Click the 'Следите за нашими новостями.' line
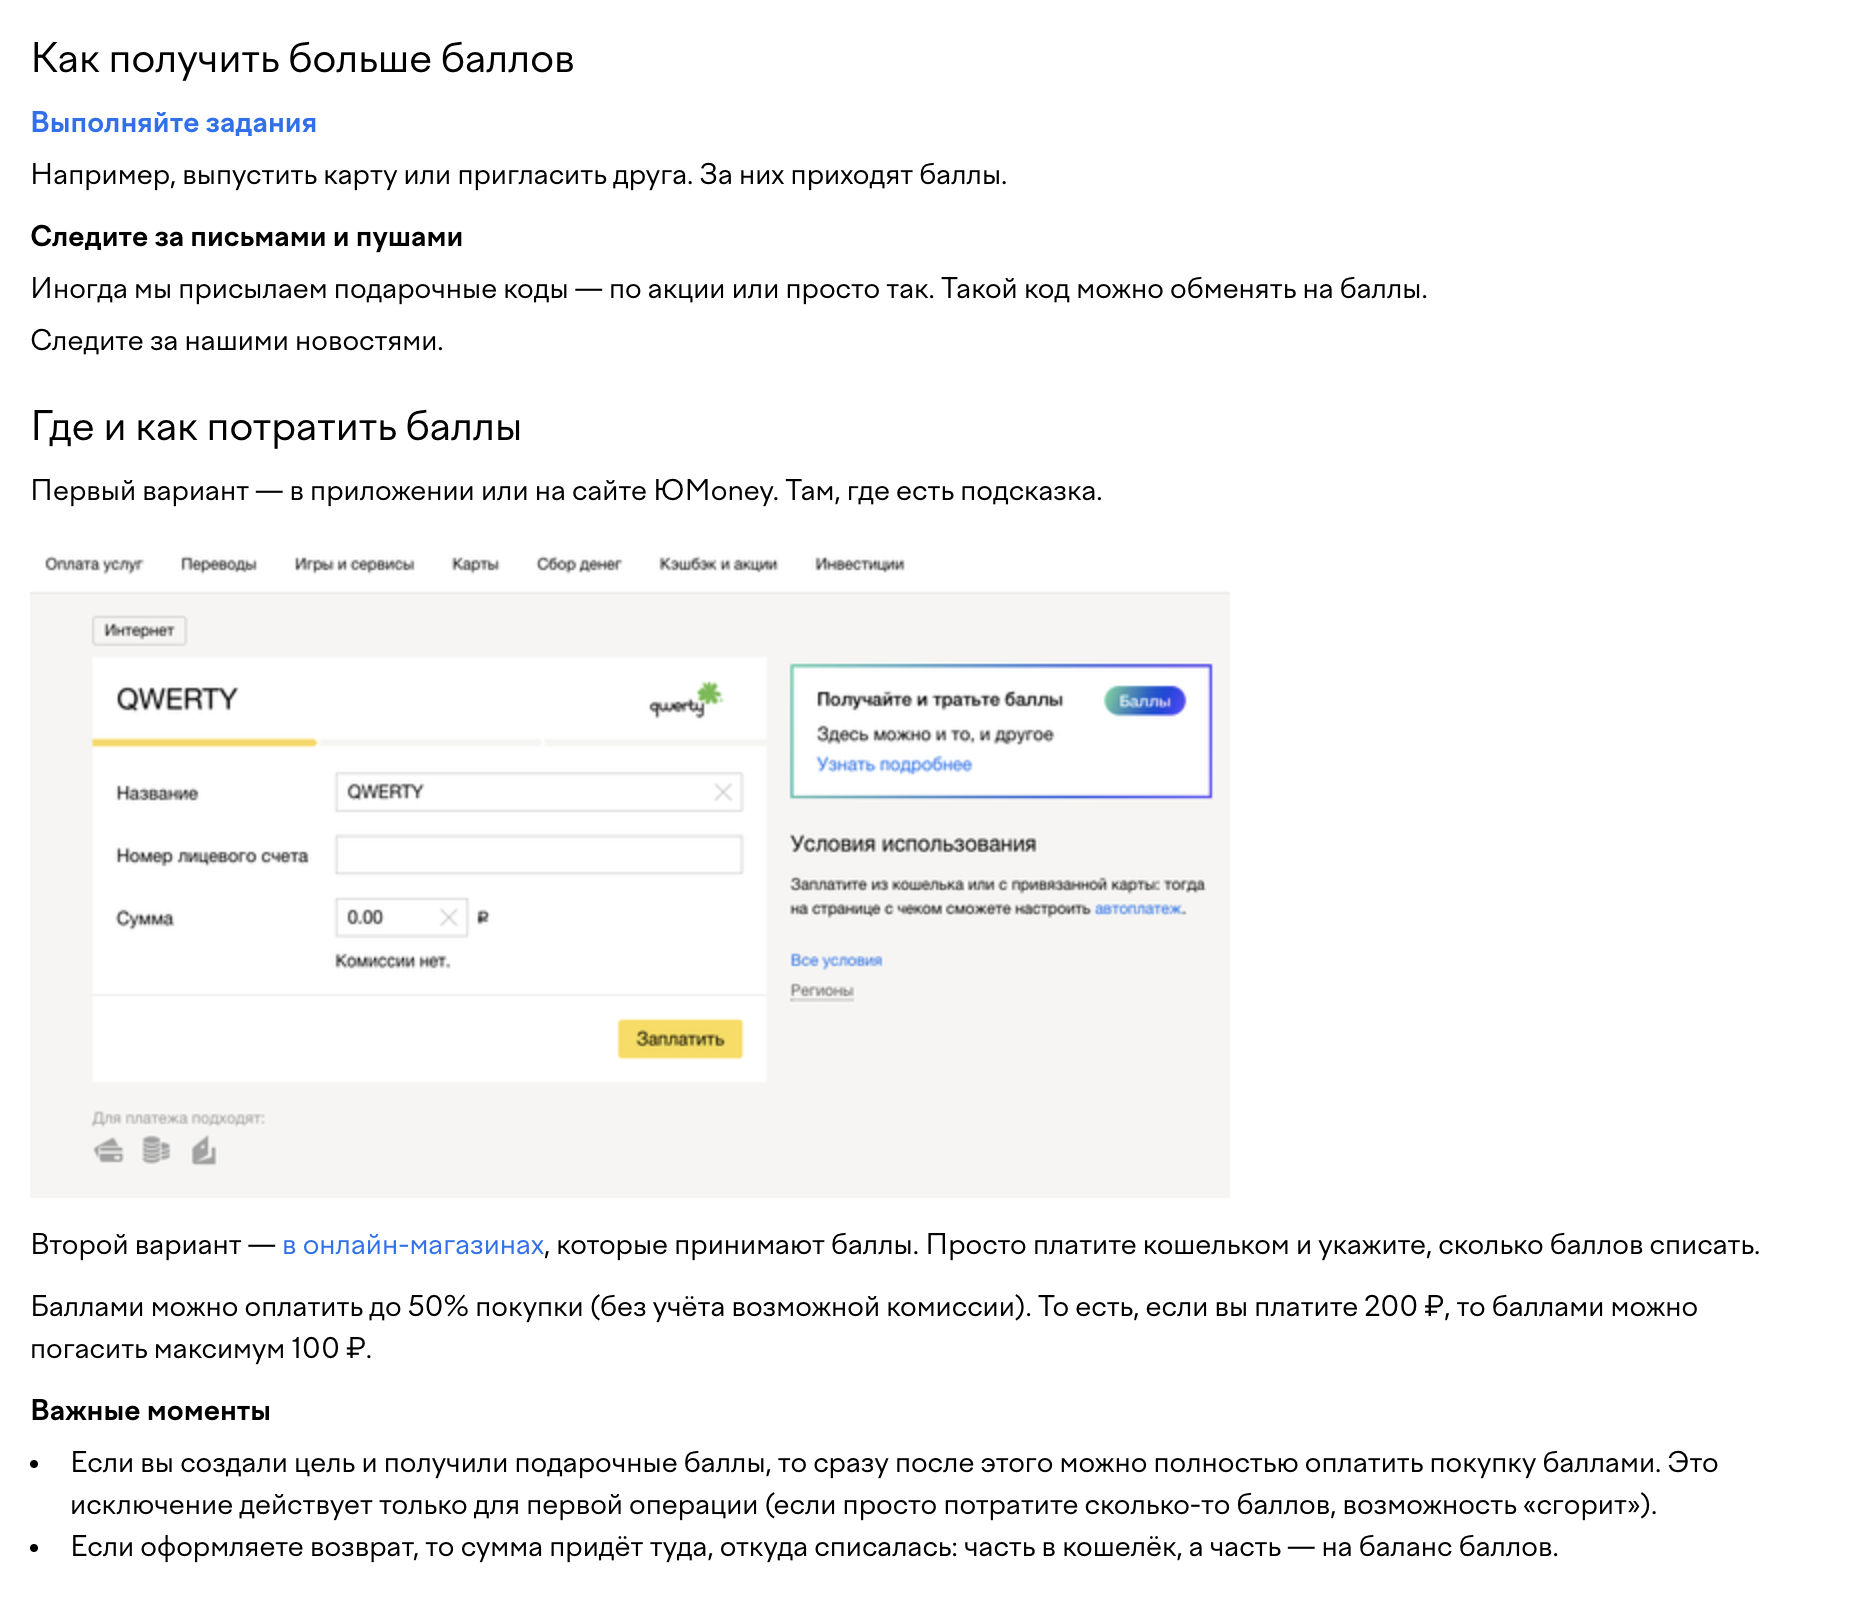Image resolution: width=1850 pixels, height=1612 pixels. [x=237, y=341]
